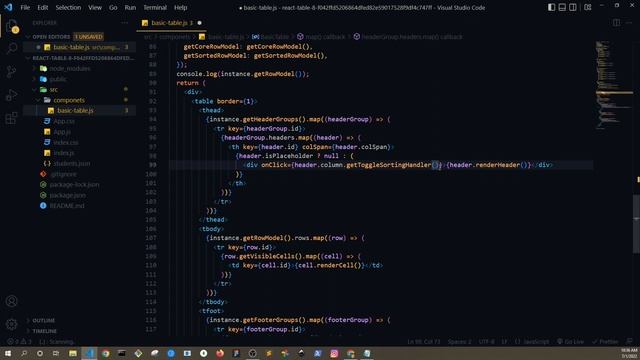This screenshot has width=640, height=360.
Task: Open the Go menu
Action: coord(113,7)
